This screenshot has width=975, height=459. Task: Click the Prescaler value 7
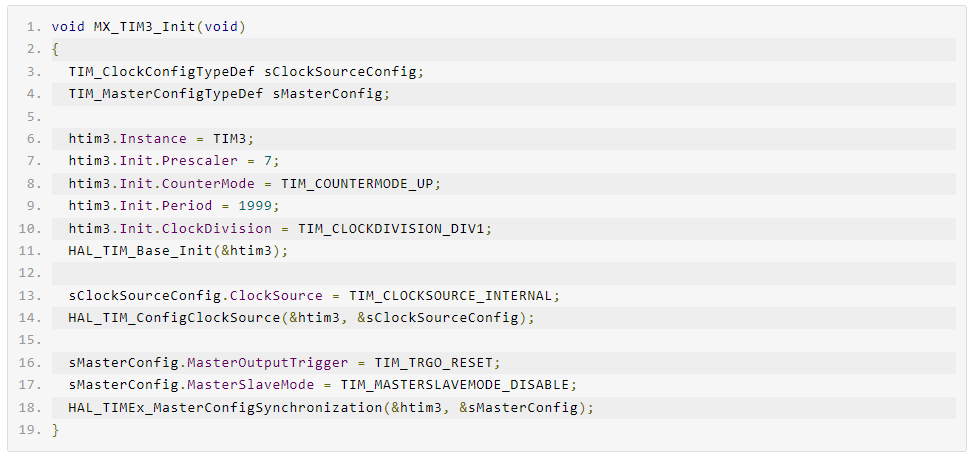coord(268,161)
